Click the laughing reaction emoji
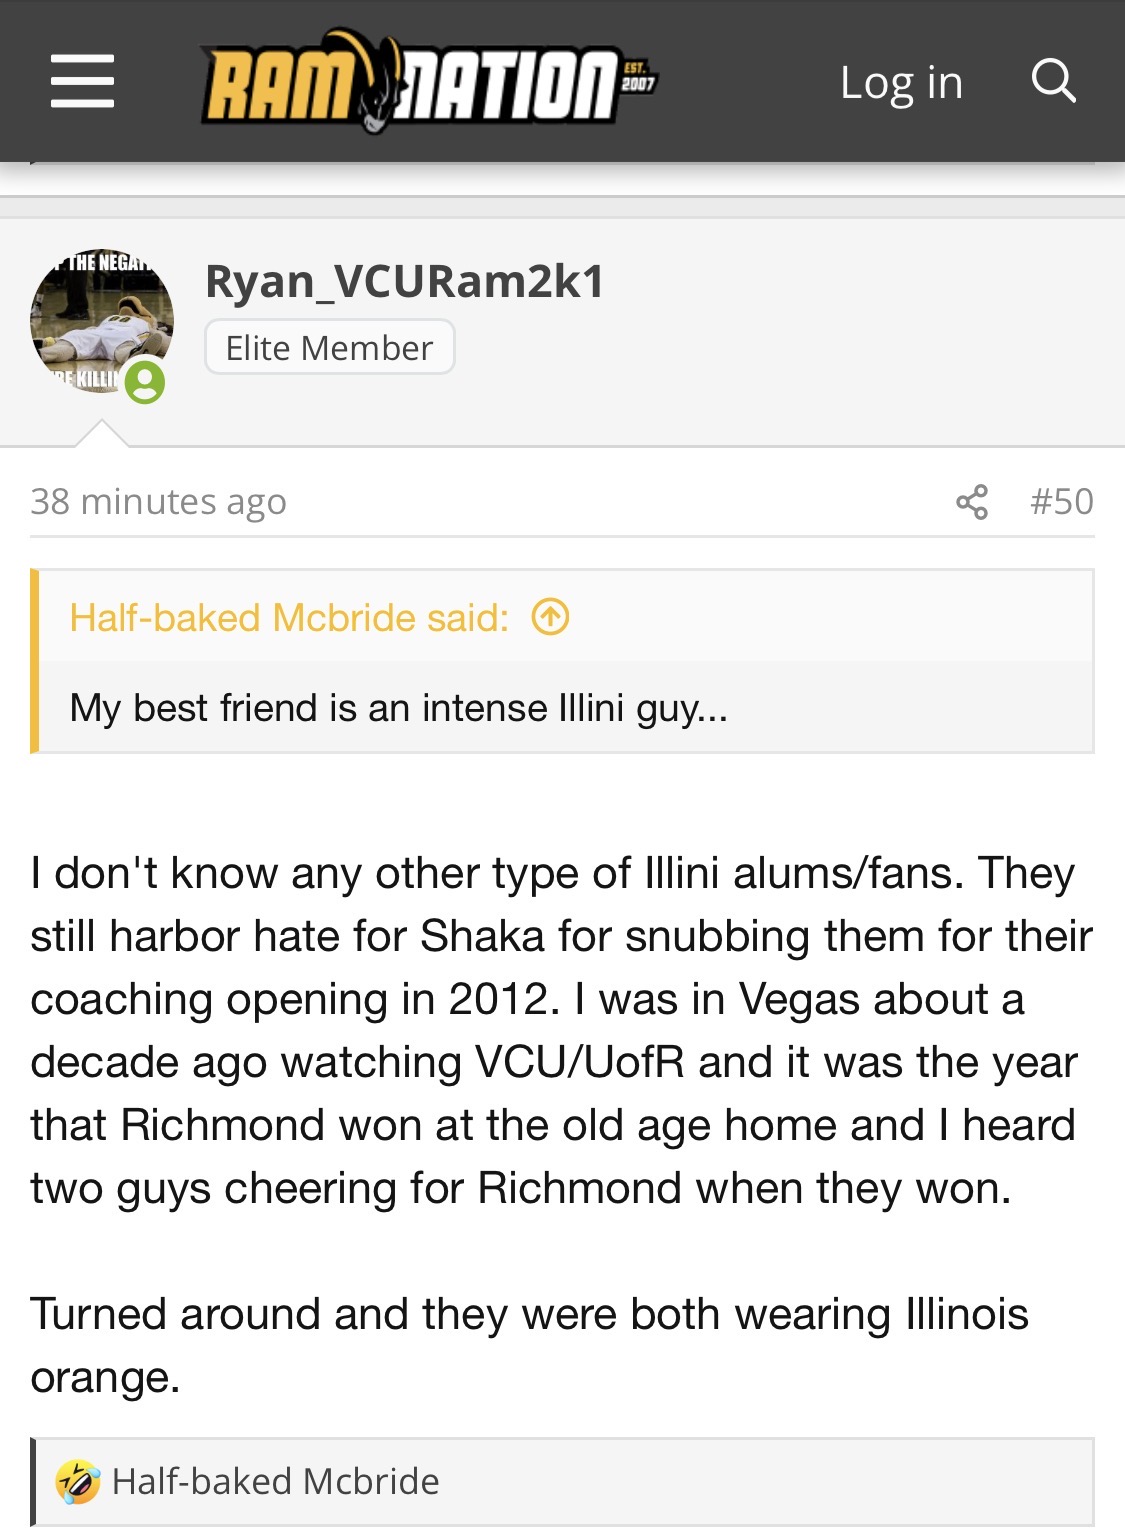Image resolution: width=1125 pixels, height=1534 pixels. 78,1481
